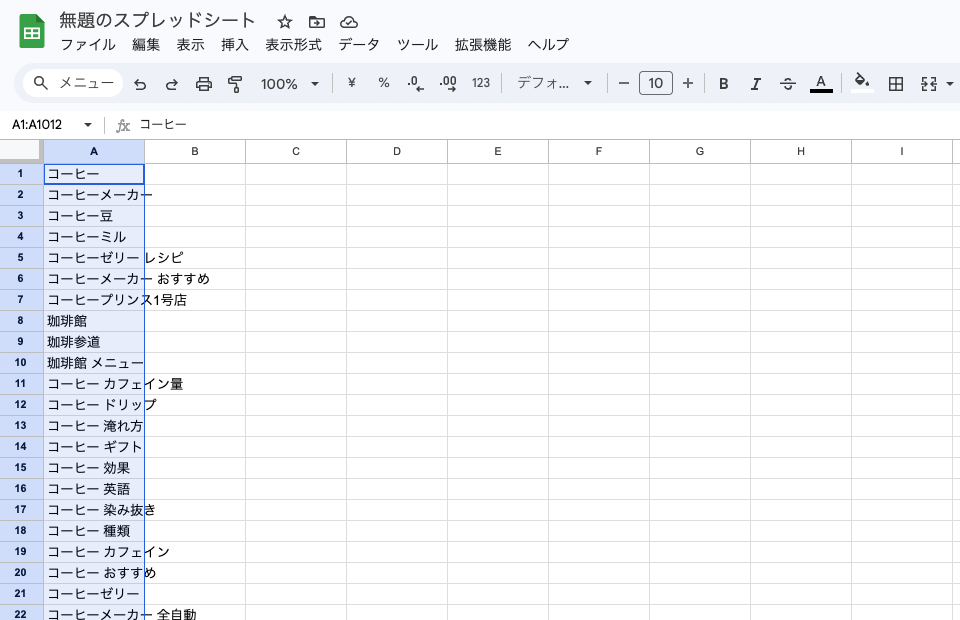Open the ファイル menu
The width and height of the screenshot is (960, 620).
click(88, 45)
